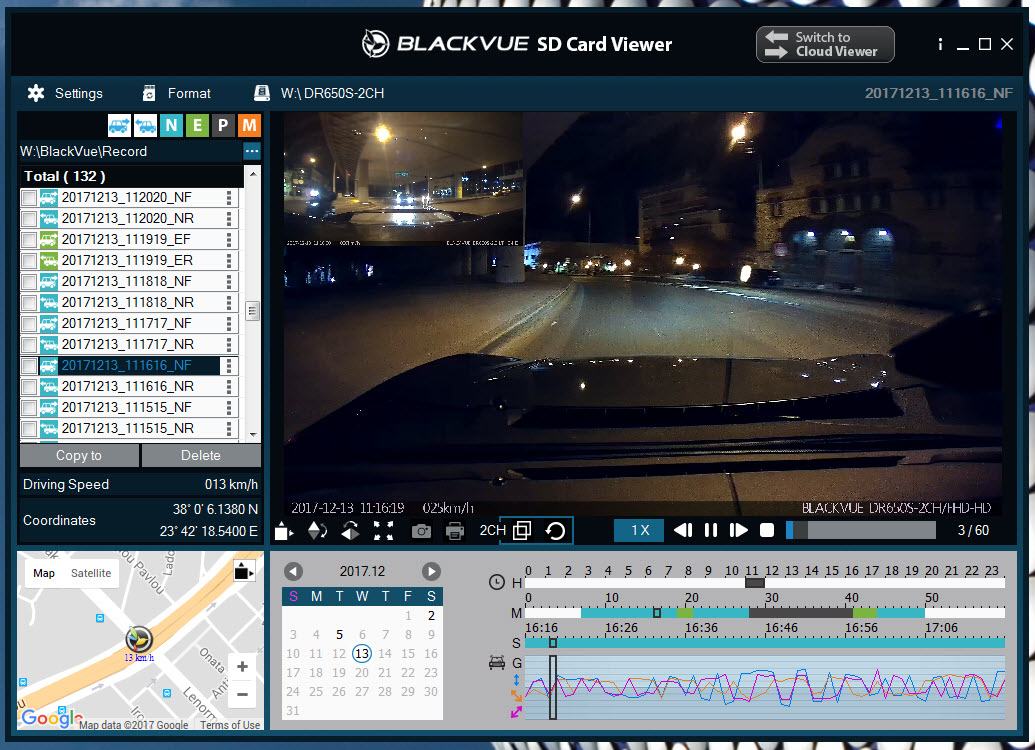Go to previous month in calendar
Screen dimensions: 1035x750
point(293,571)
